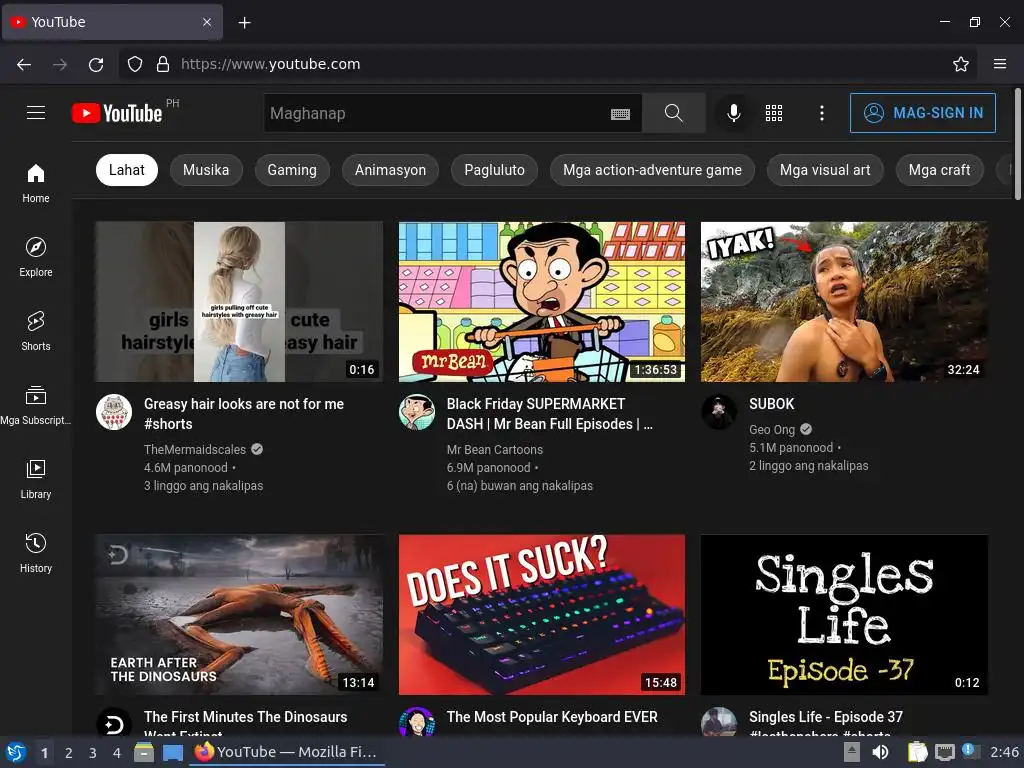Select the Lahat filter chip
The height and width of the screenshot is (768, 1024).
click(x=127, y=170)
